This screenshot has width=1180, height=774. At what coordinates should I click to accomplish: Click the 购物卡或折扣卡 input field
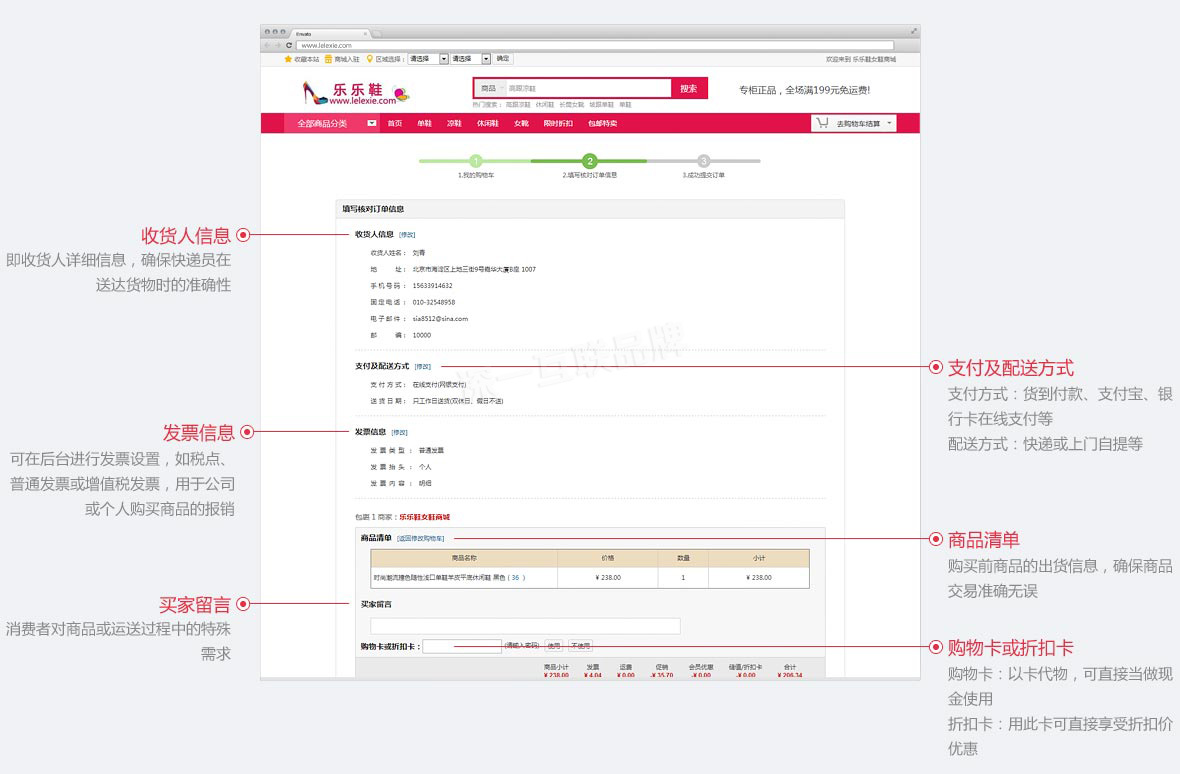(x=461, y=646)
